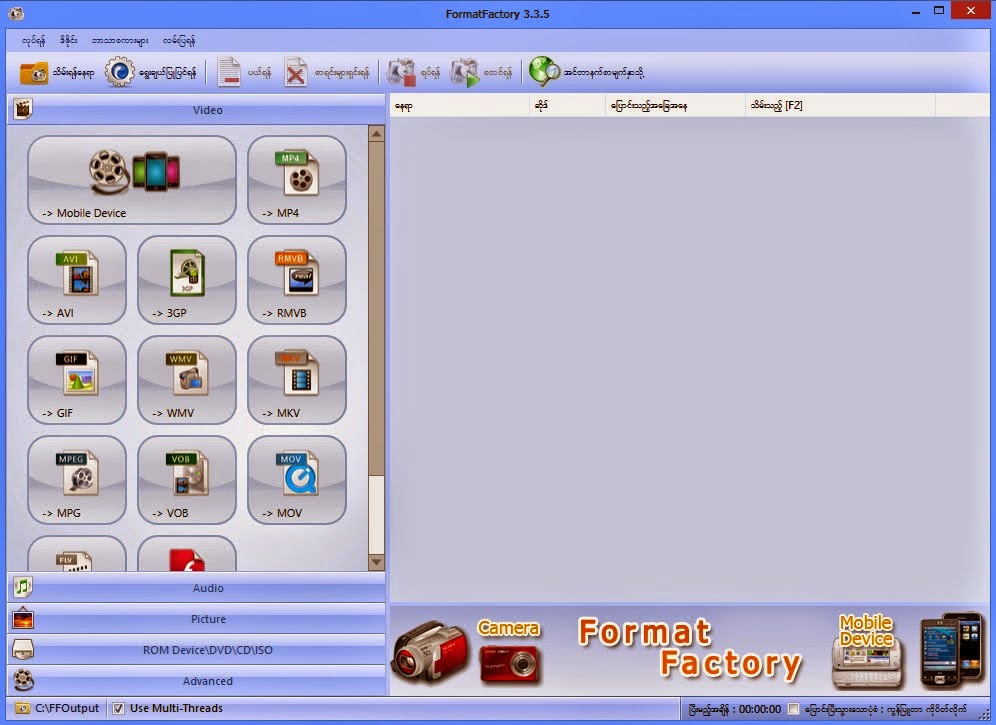The height and width of the screenshot is (725, 996).
Task: Choose the GIF conversion icon
Action: pos(77,379)
